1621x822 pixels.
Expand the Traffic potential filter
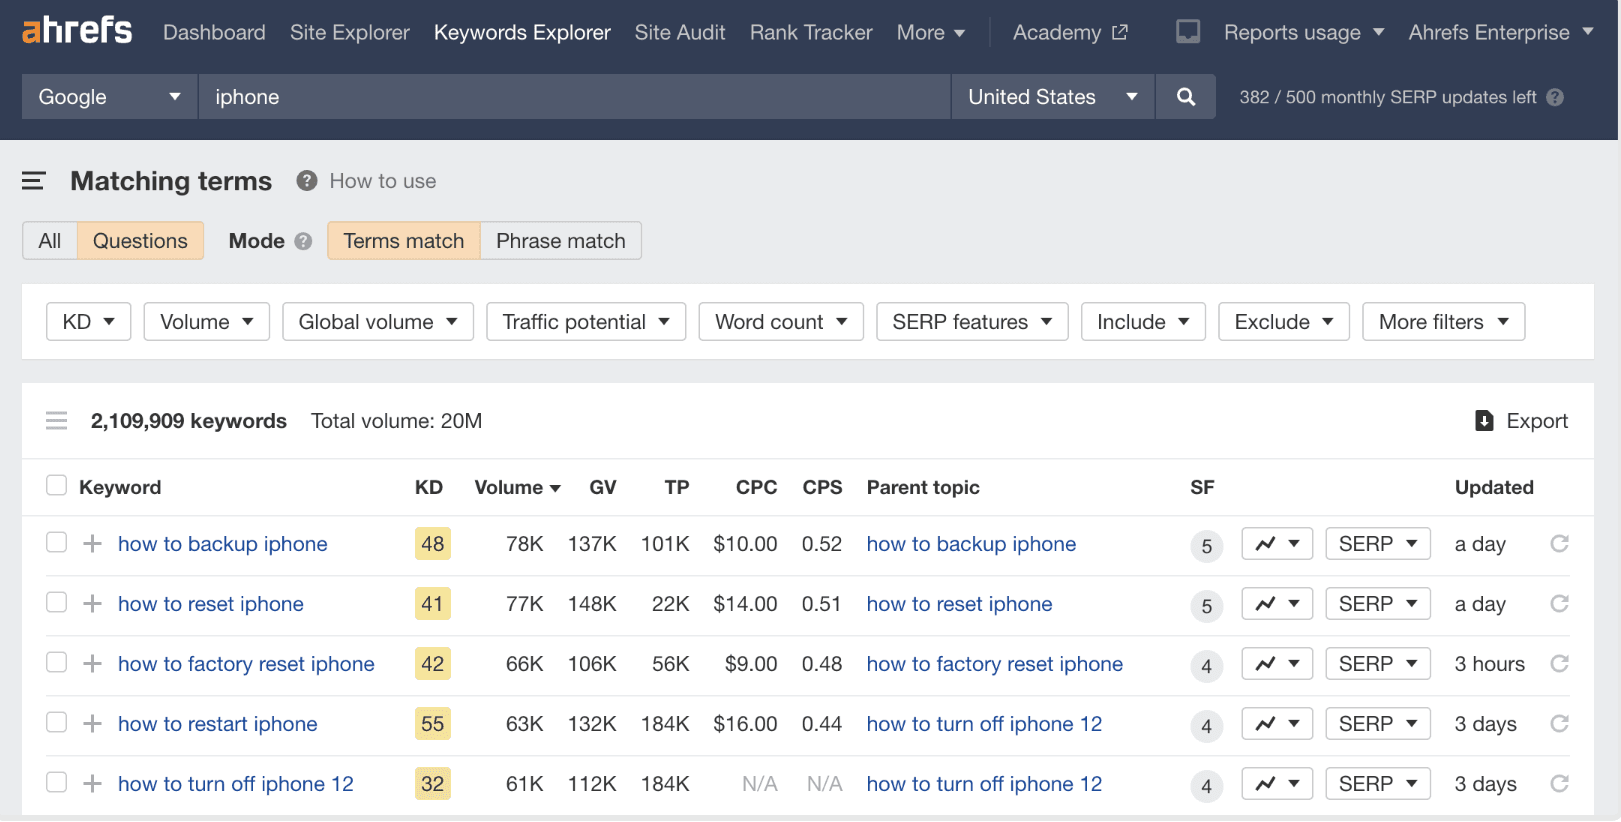click(586, 322)
